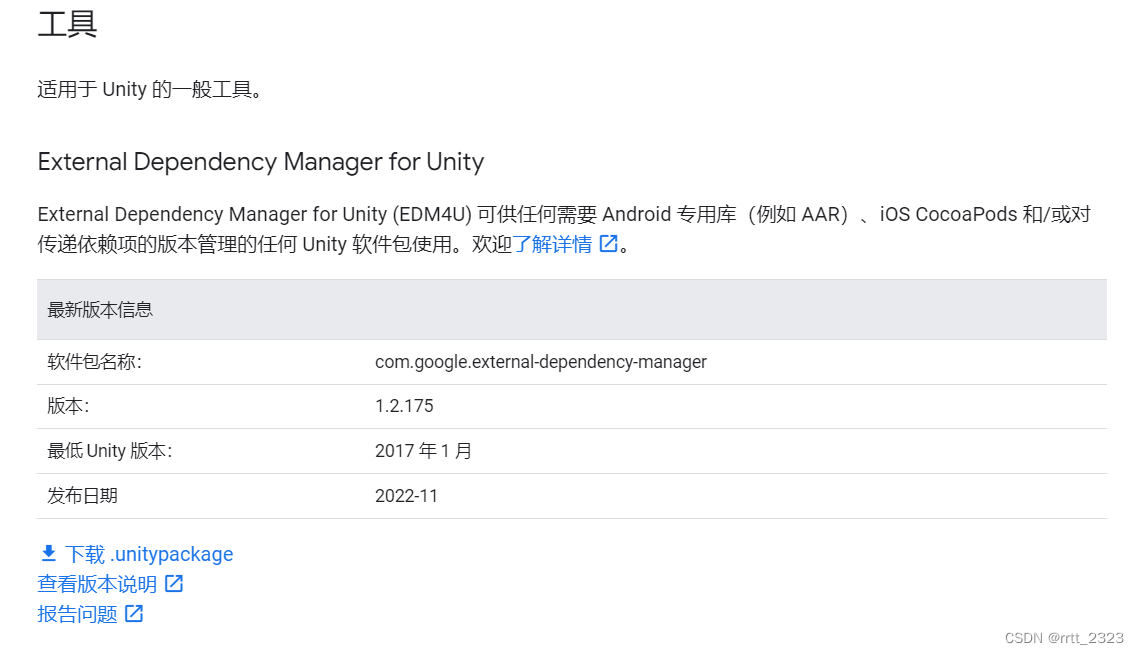The height and width of the screenshot is (654, 1139).
Task: Open the 报告问题 link
Action: pos(78,614)
